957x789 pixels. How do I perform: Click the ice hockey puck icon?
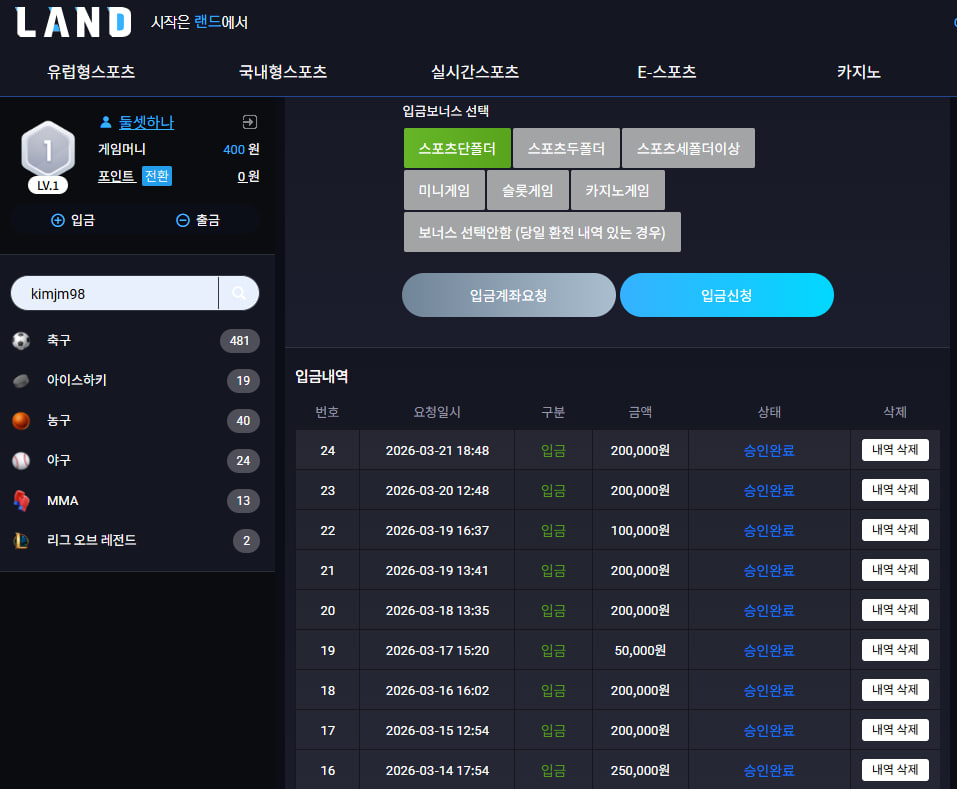click(21, 381)
